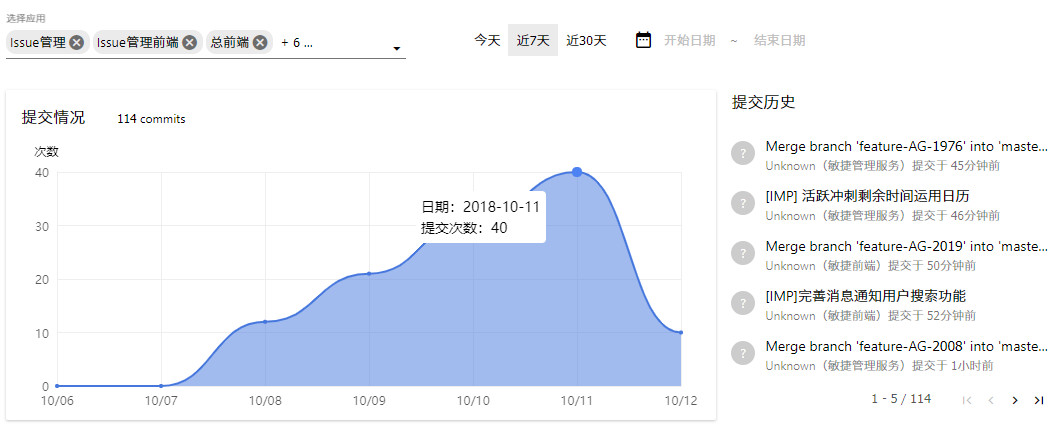Click the 10/08 data point on chart
The image size is (1060, 435).
point(265,321)
